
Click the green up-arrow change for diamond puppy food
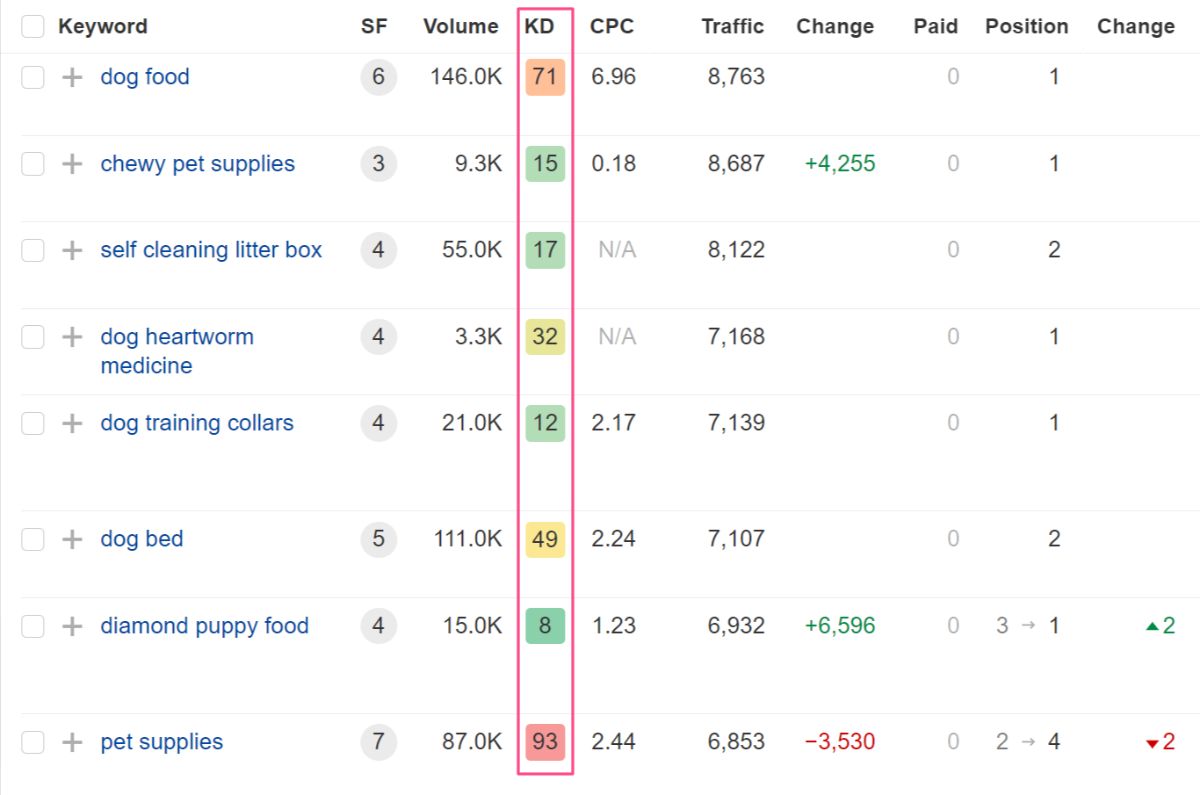(1160, 626)
